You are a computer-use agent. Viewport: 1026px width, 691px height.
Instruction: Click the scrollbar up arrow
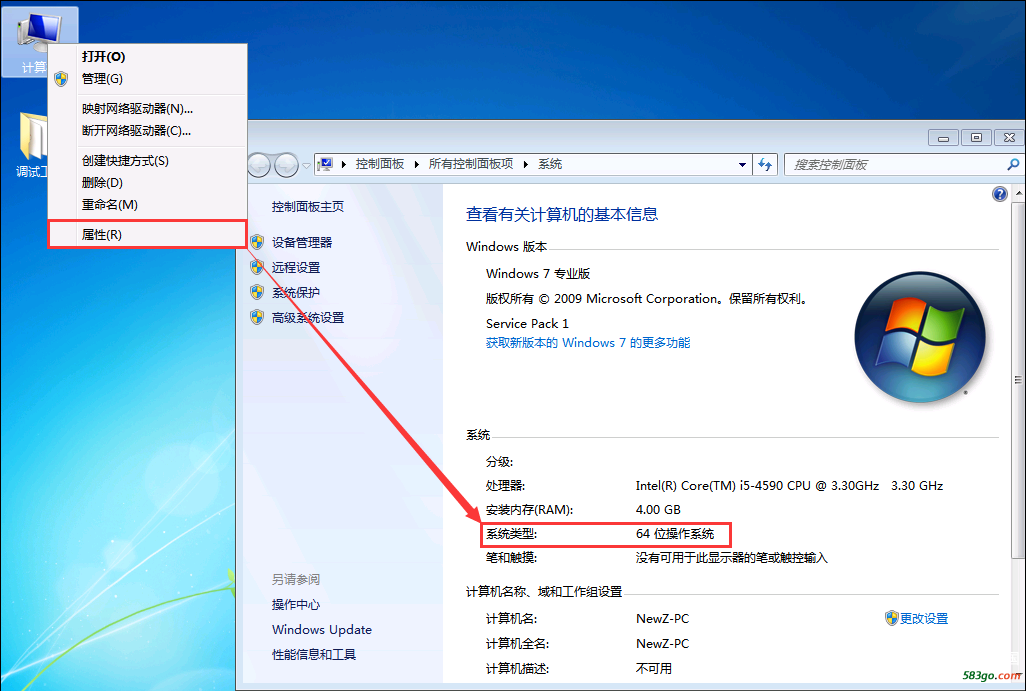pos(1017,194)
